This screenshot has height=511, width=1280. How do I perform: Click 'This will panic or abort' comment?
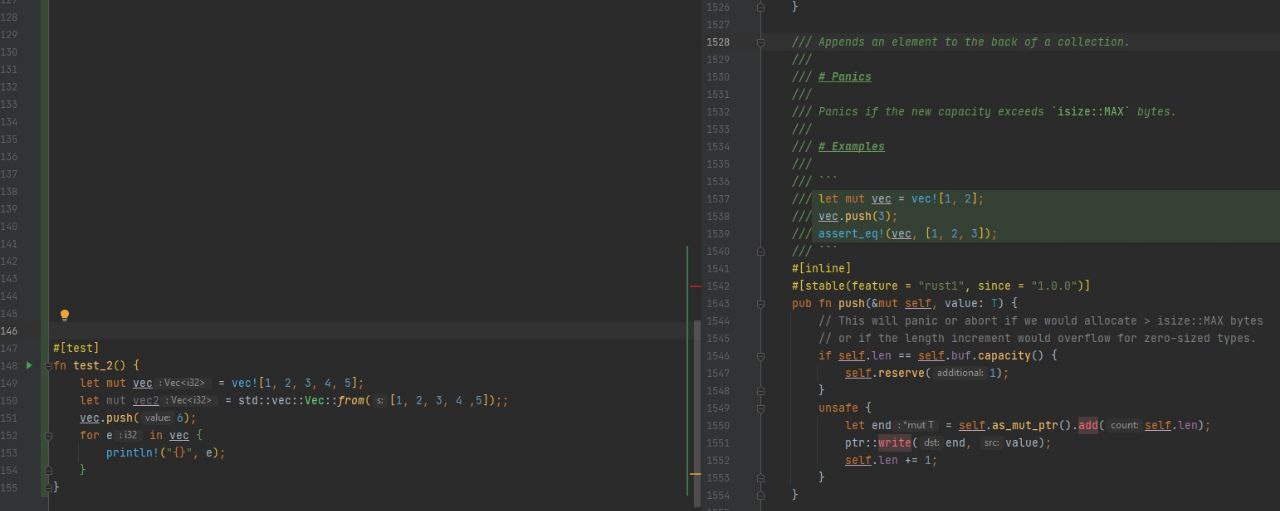pos(1041,321)
